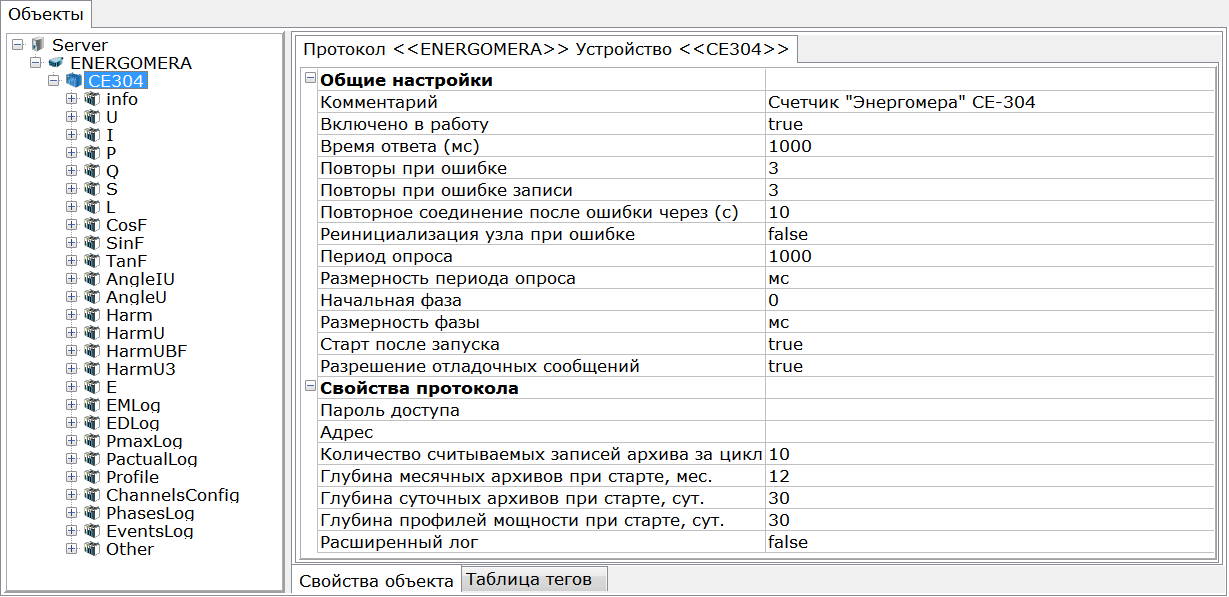Click the Старт после запуска true value
This screenshot has height=597, width=1229.
[991, 344]
